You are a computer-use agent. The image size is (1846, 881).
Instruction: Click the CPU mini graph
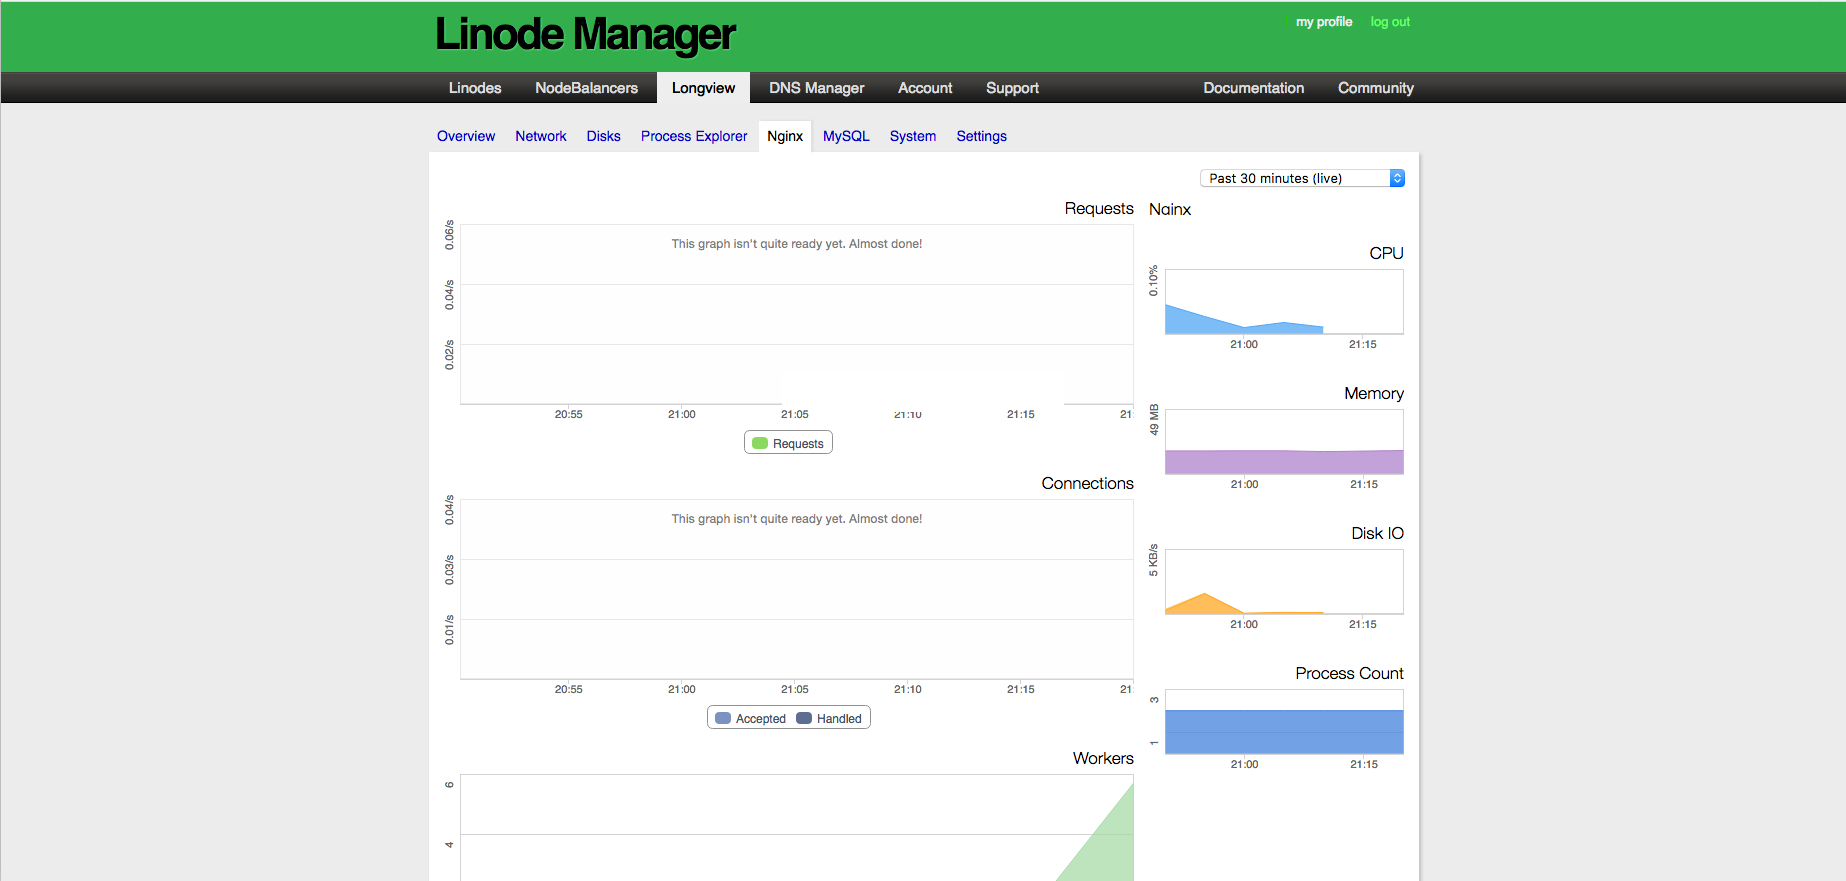point(1284,301)
